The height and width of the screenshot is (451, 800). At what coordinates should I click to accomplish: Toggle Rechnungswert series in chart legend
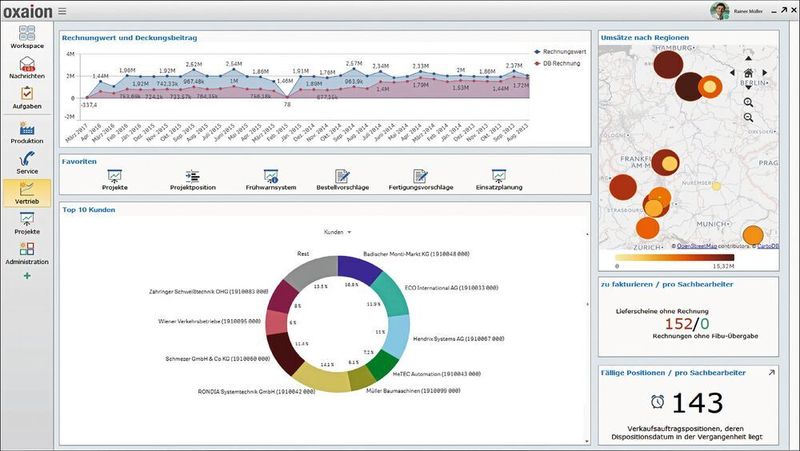click(x=560, y=52)
